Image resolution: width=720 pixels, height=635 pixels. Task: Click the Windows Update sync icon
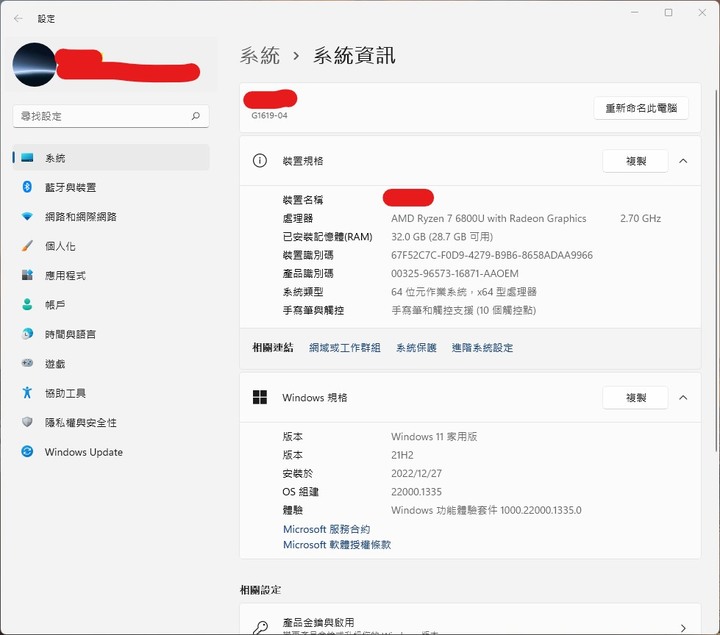click(x=27, y=452)
